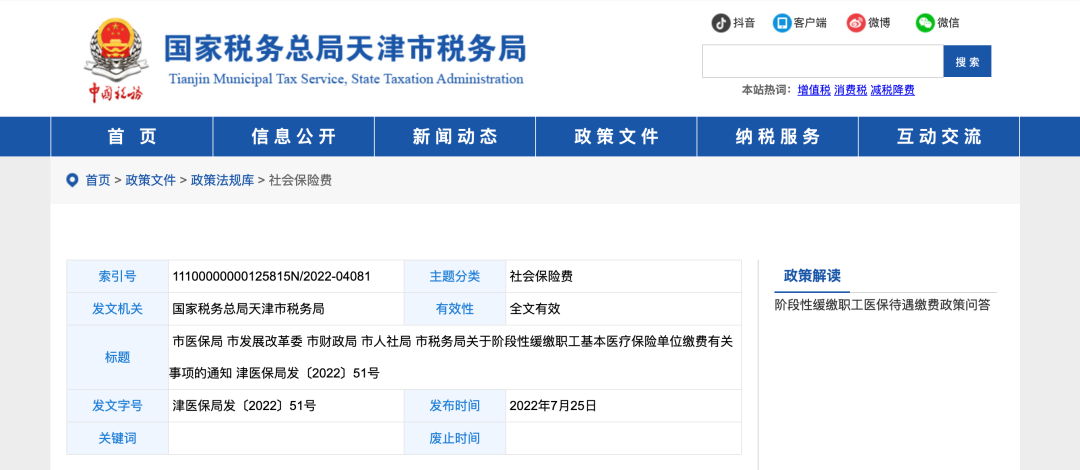This screenshot has height=470, width=1080.
Task: Select the 政策解读 tab heading
Action: (x=812, y=276)
